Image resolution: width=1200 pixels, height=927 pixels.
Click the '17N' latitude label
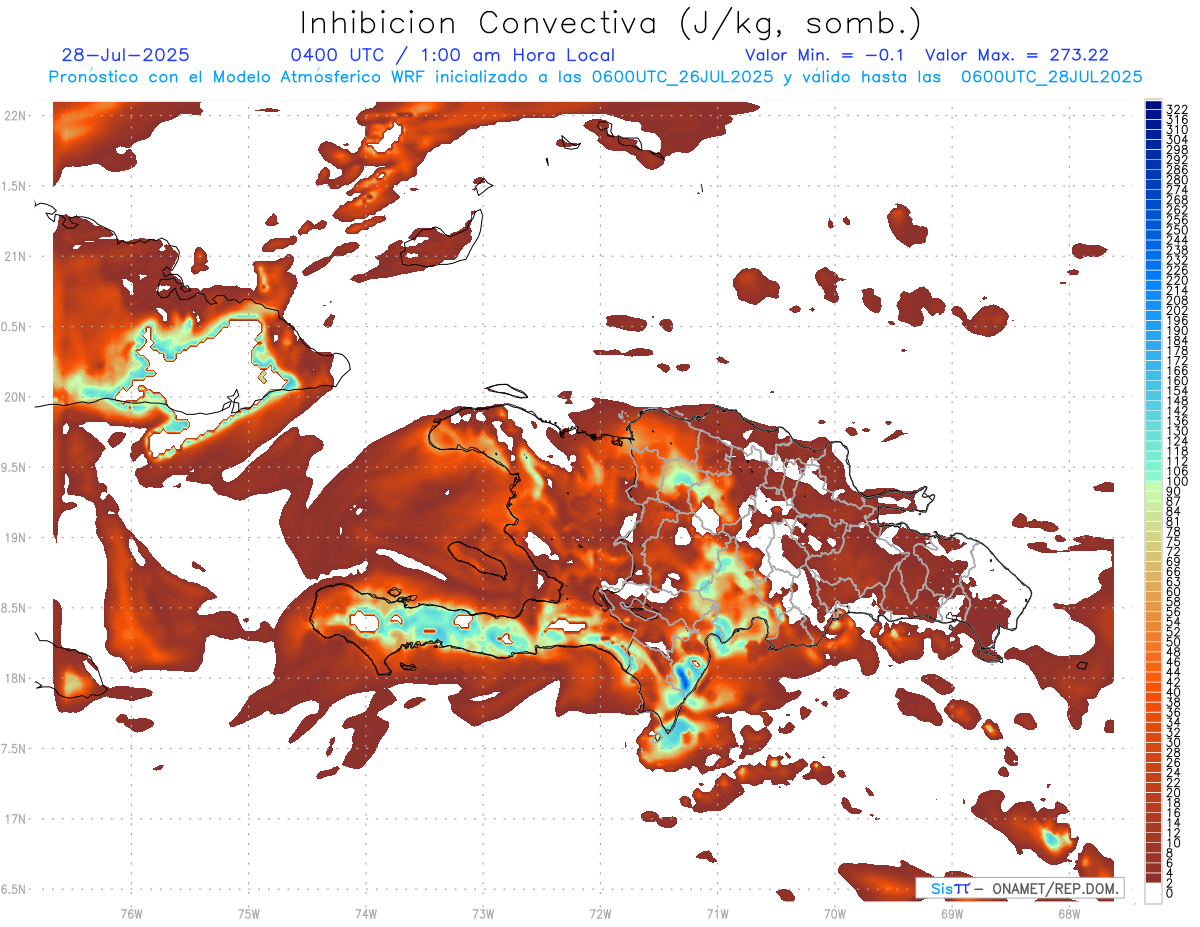coord(15,819)
